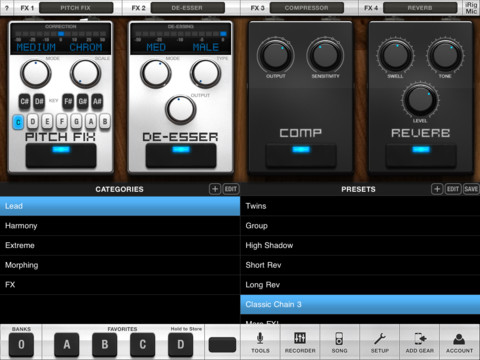Open FX 2 De-Esser effect selector
The height and width of the screenshot is (360, 480).
coord(187,8)
